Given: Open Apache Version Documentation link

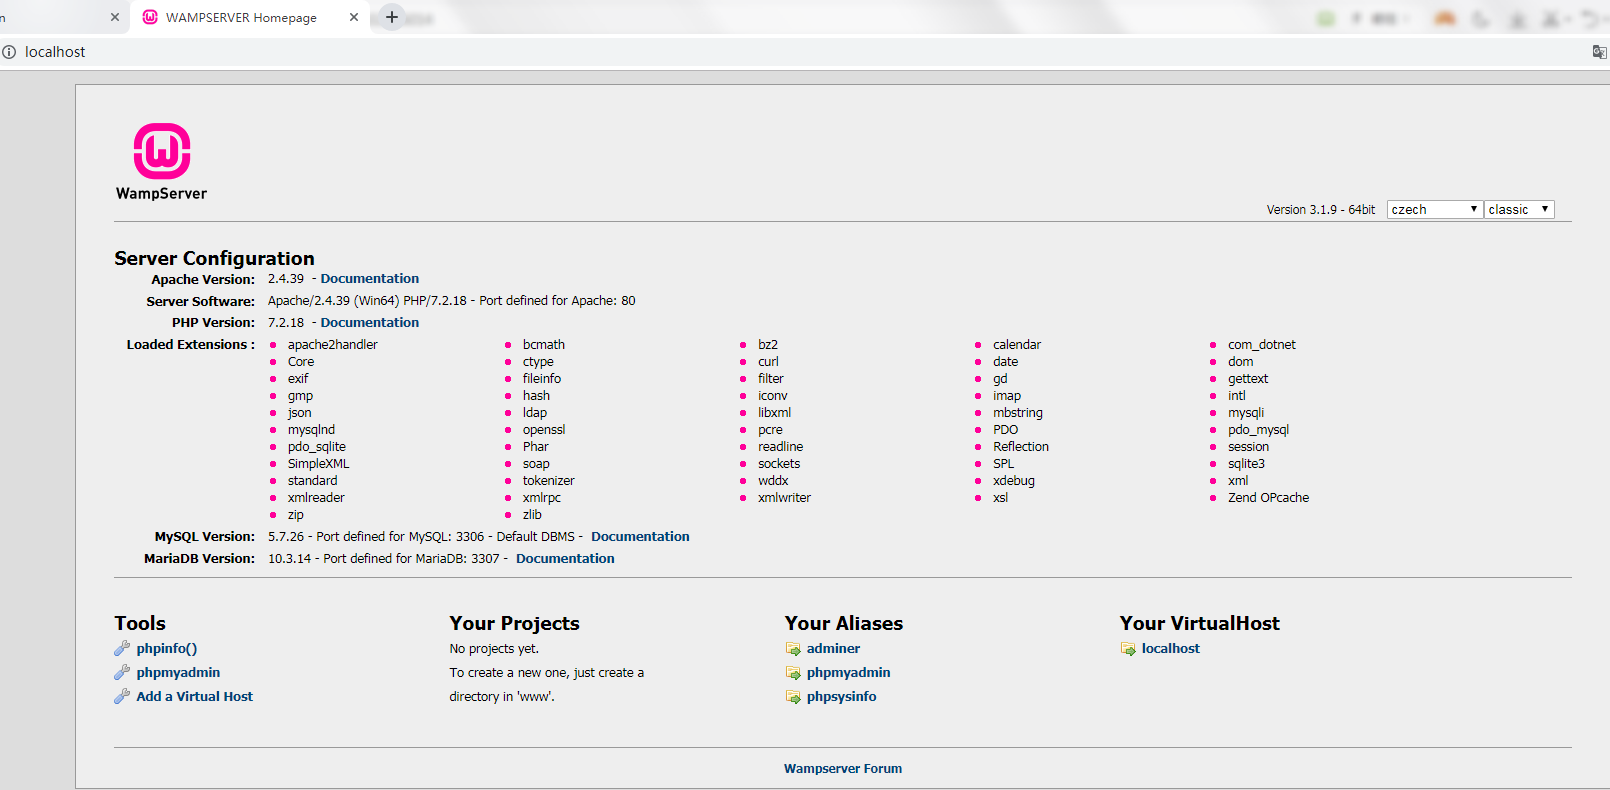Looking at the screenshot, I should pos(370,279).
